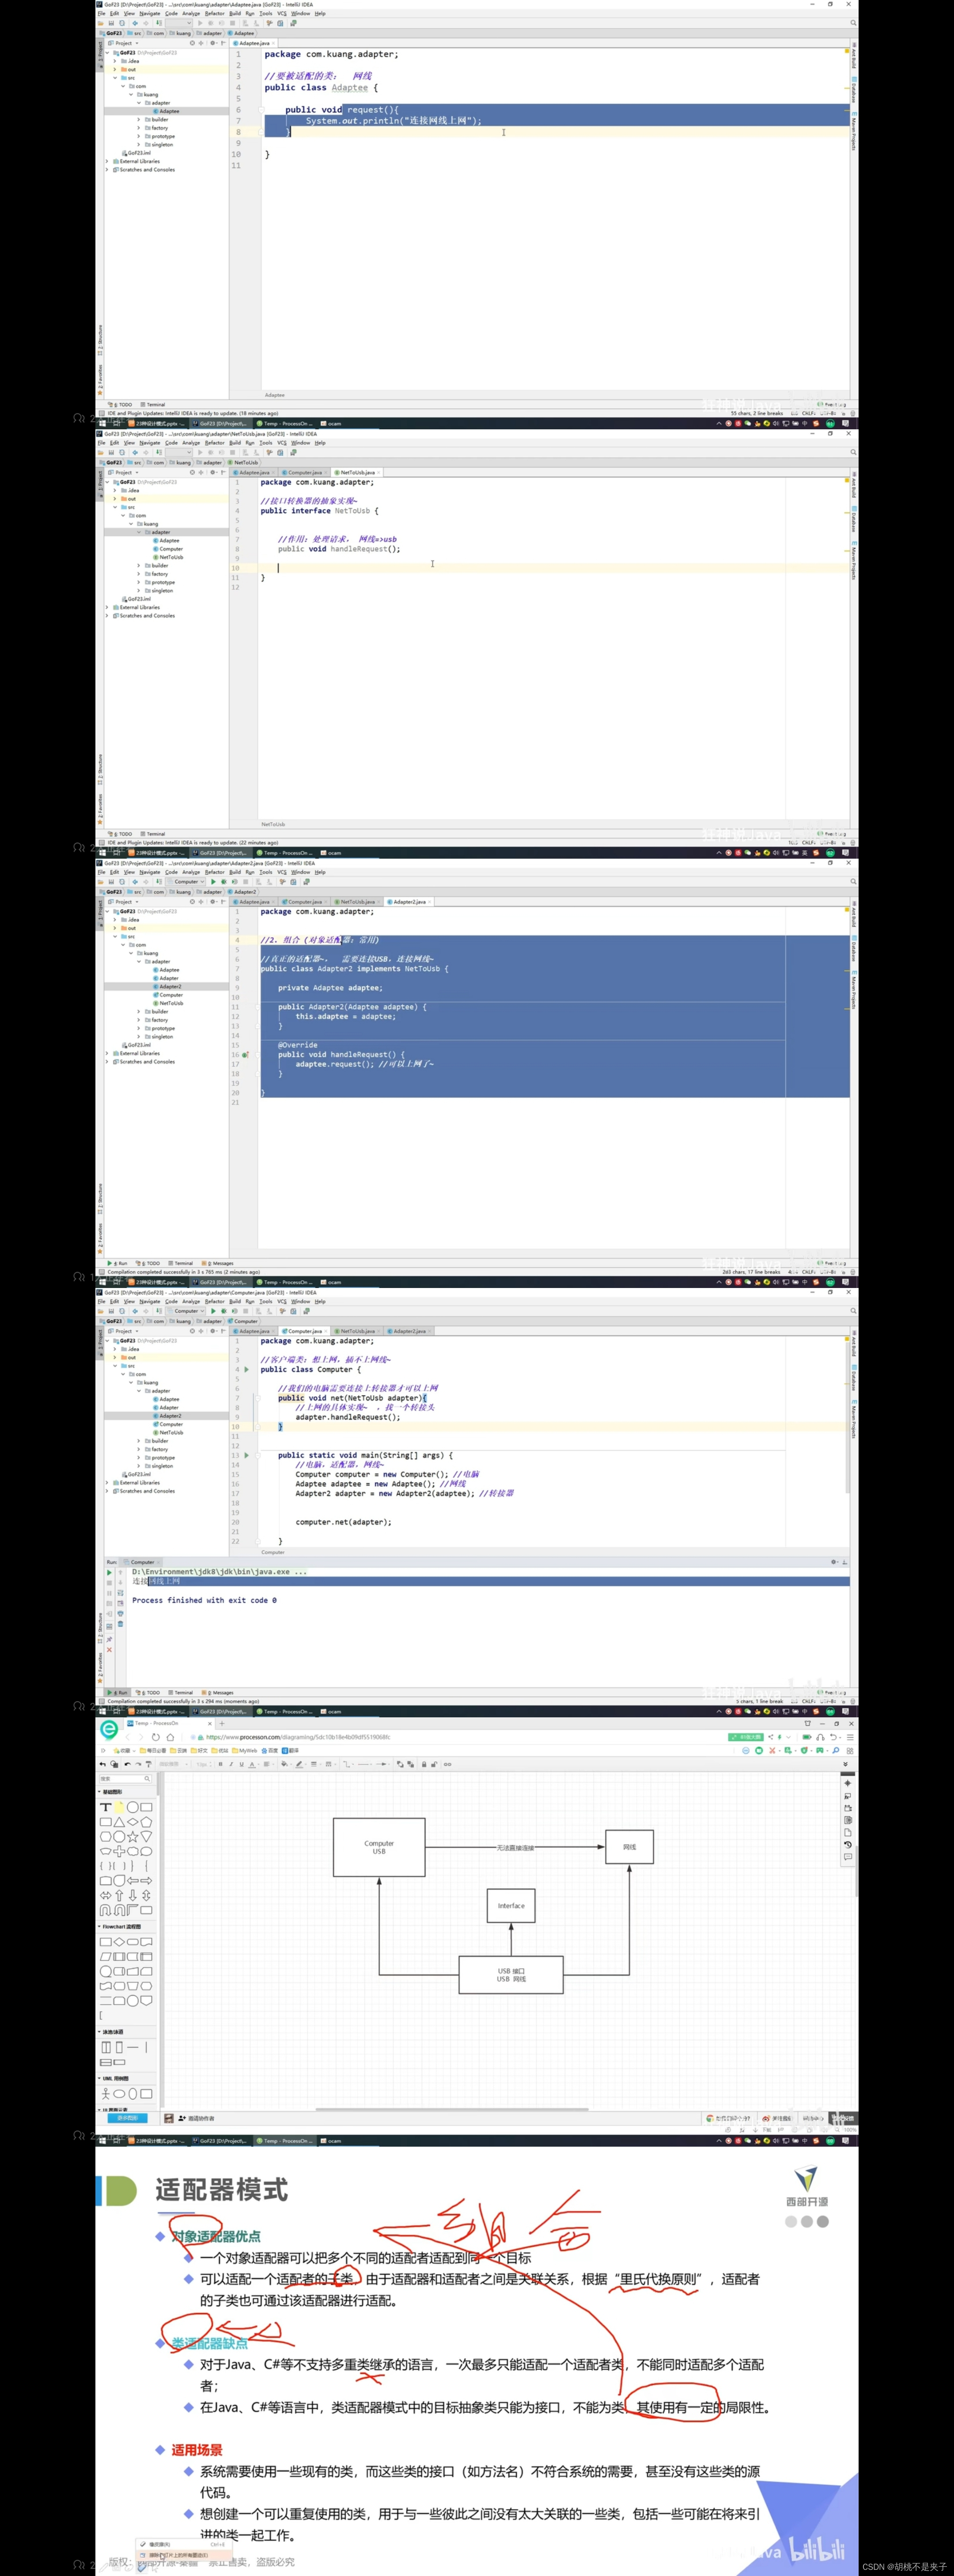The height and width of the screenshot is (2576, 954).
Task: Click Temp - ProcessOn taskbar item below first window
Action: tap(285, 423)
